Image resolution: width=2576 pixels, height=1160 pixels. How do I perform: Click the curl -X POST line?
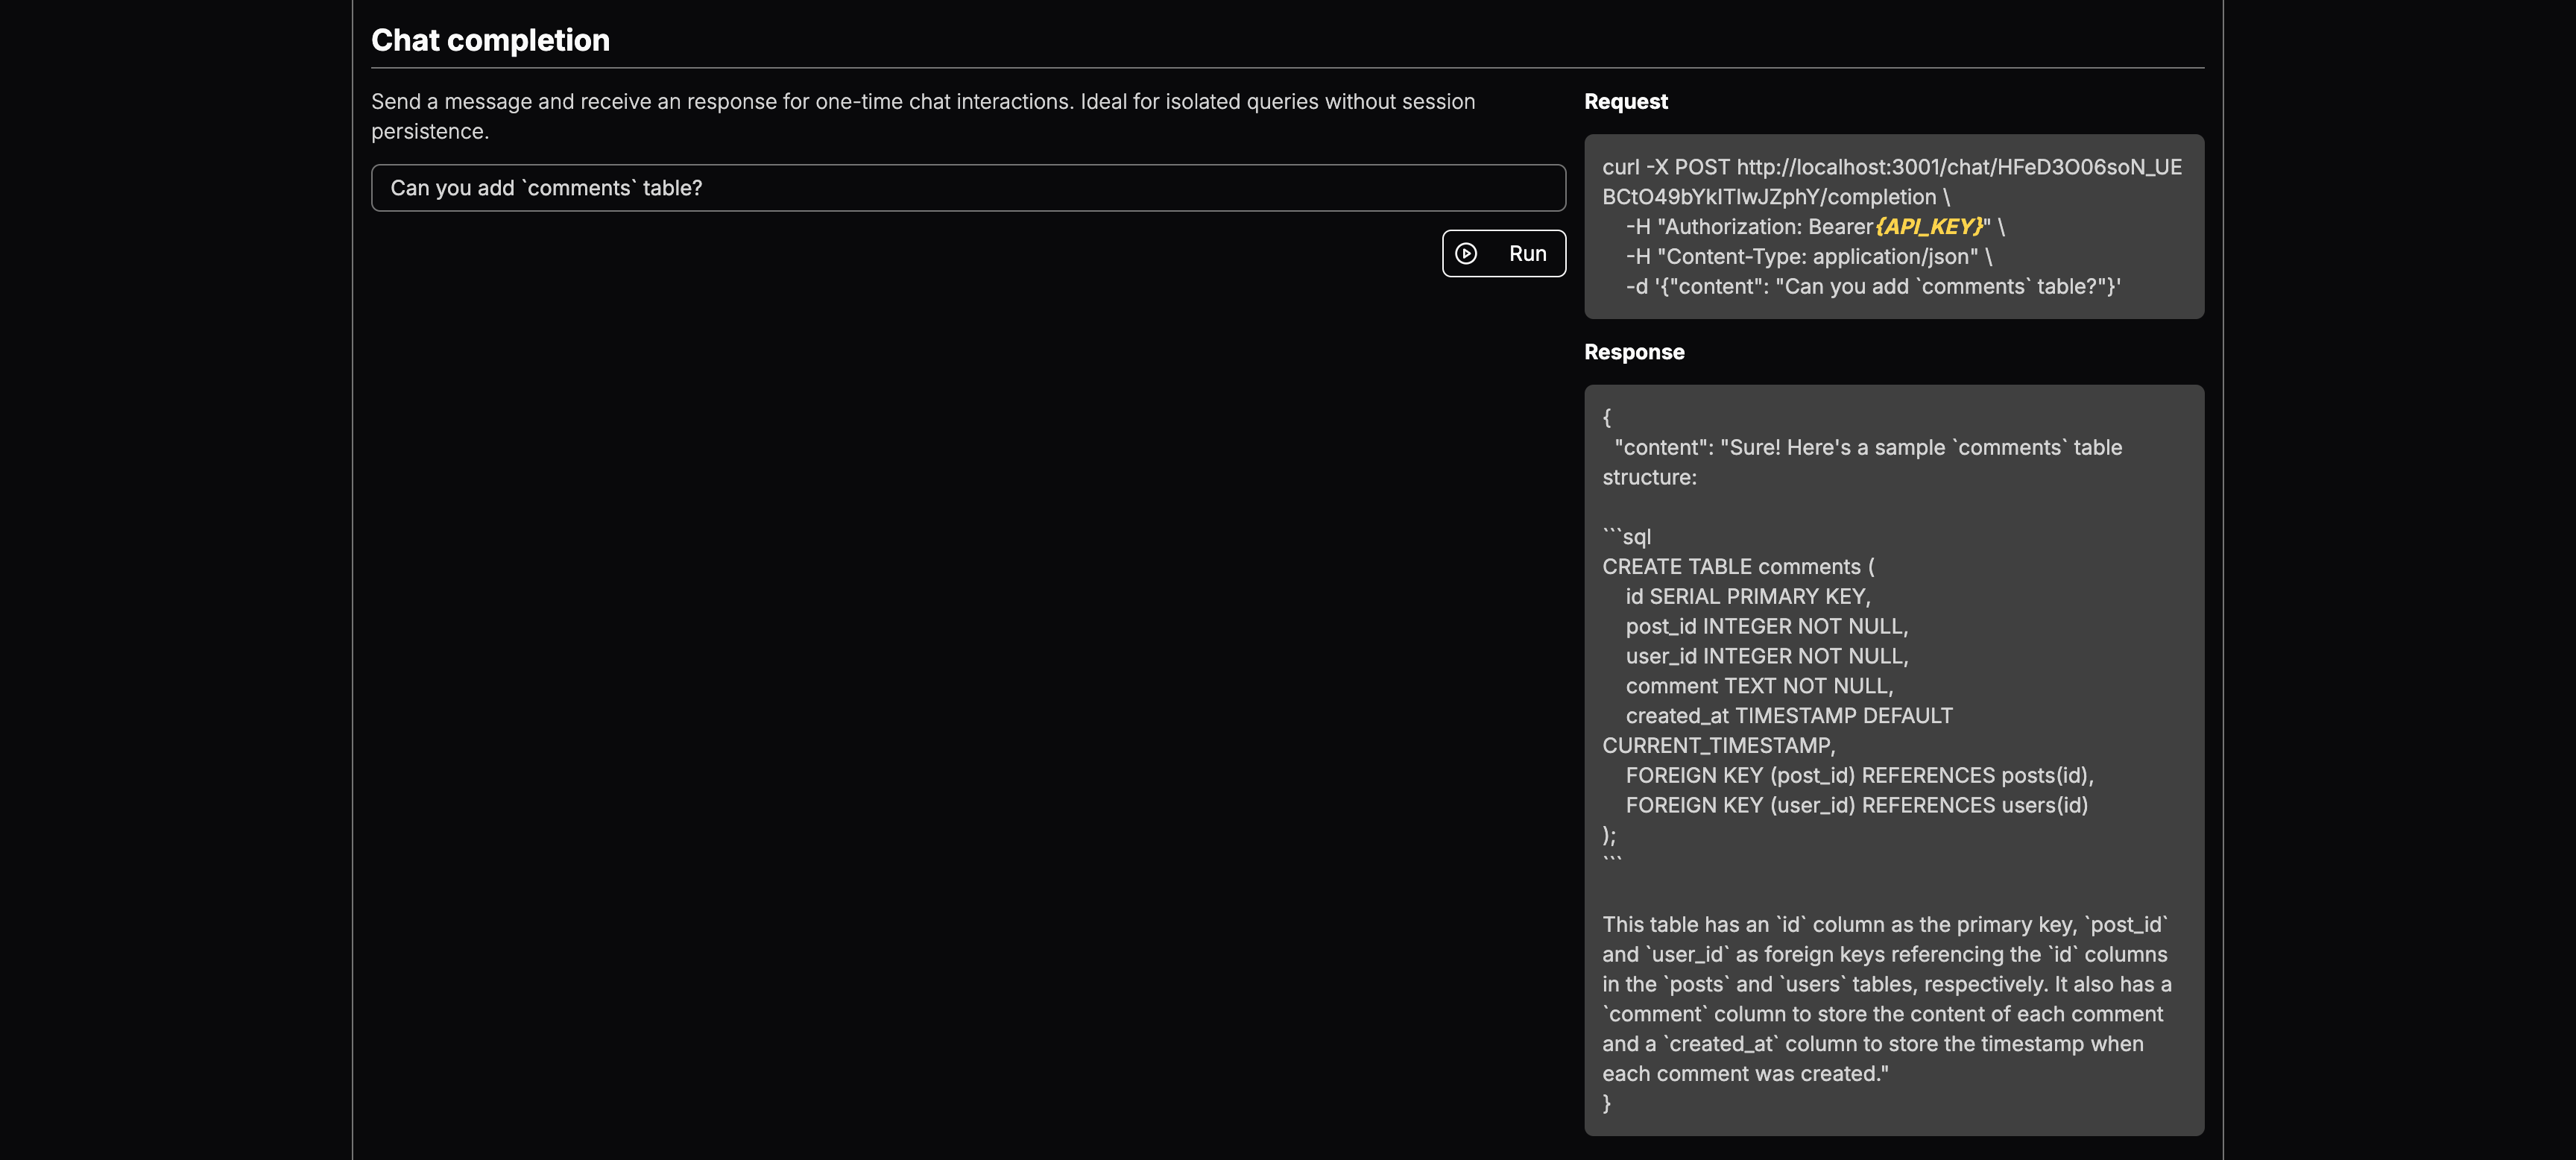click(1892, 167)
